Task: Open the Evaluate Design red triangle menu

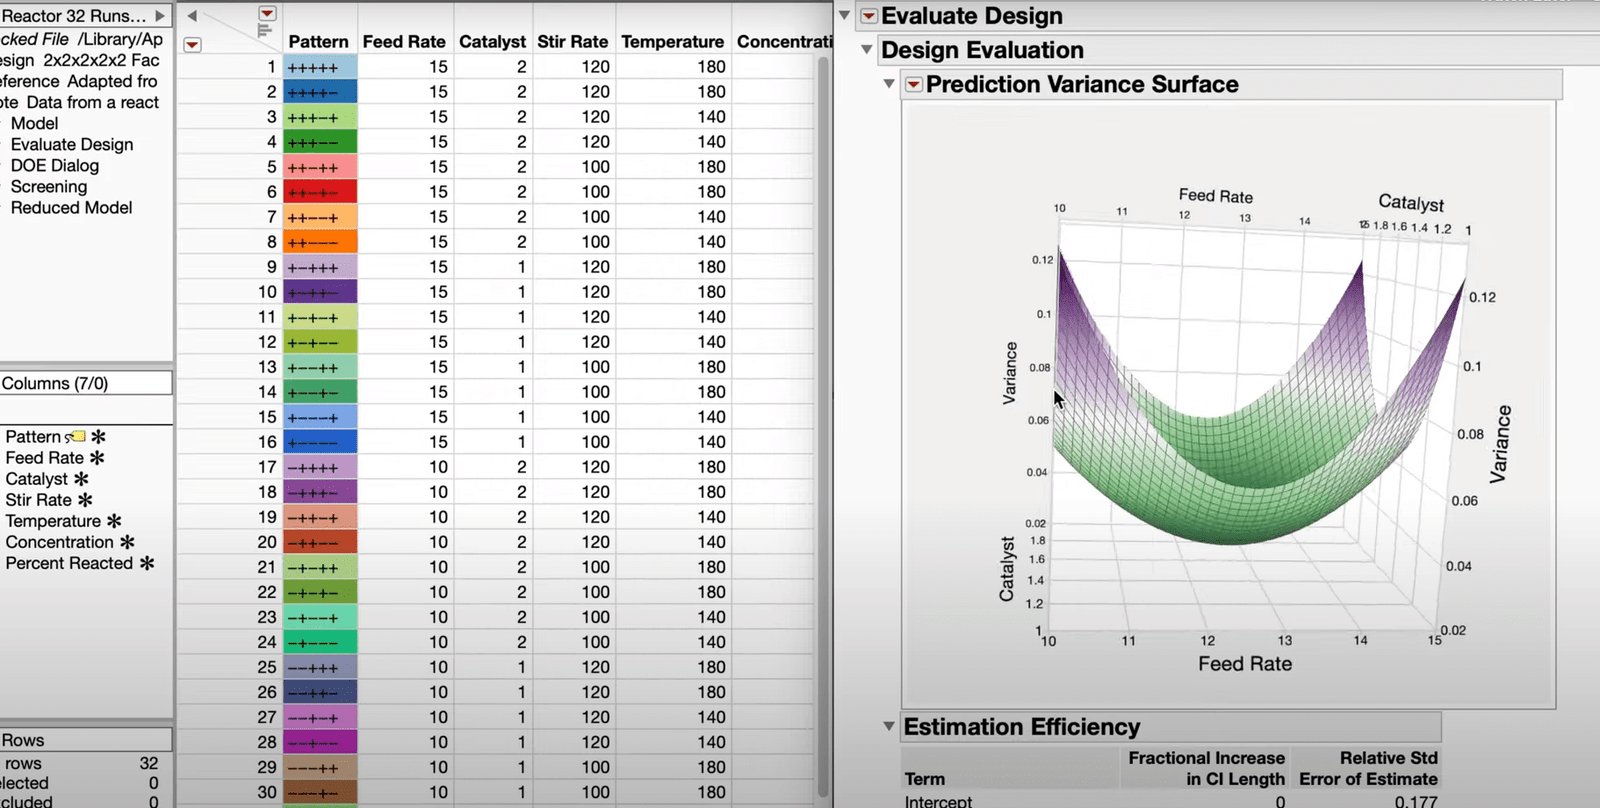Action: [x=869, y=16]
